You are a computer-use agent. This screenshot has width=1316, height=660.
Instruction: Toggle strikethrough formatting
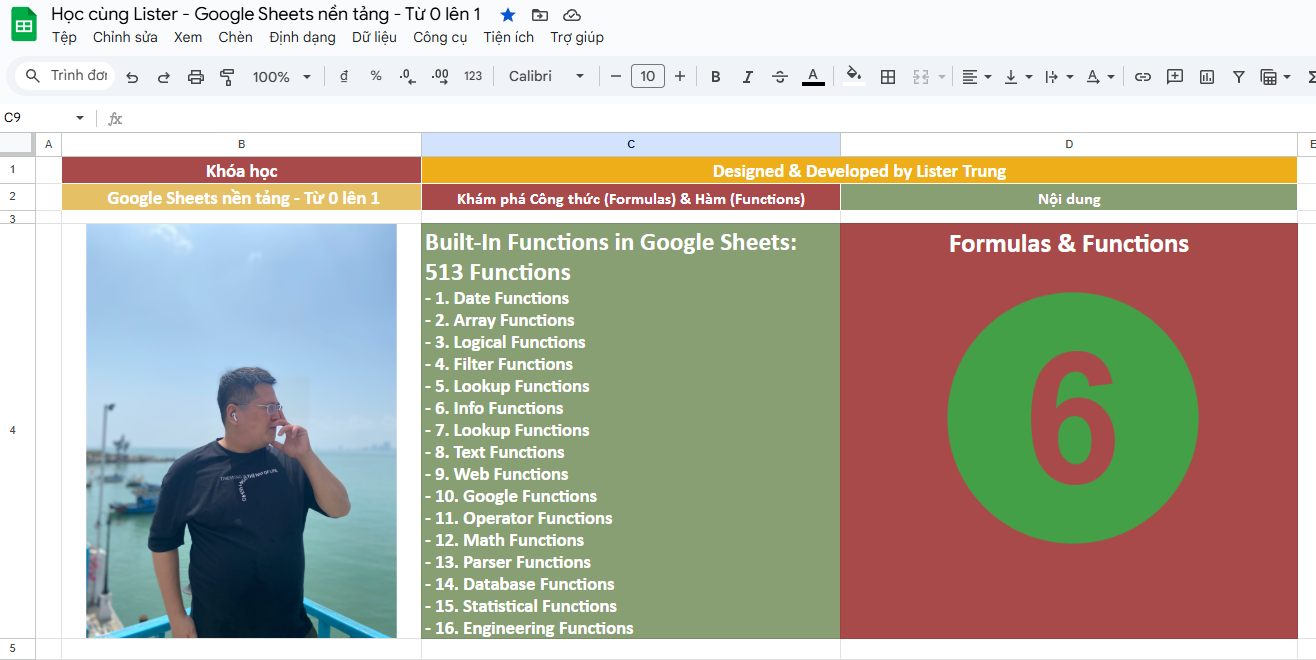pos(780,77)
